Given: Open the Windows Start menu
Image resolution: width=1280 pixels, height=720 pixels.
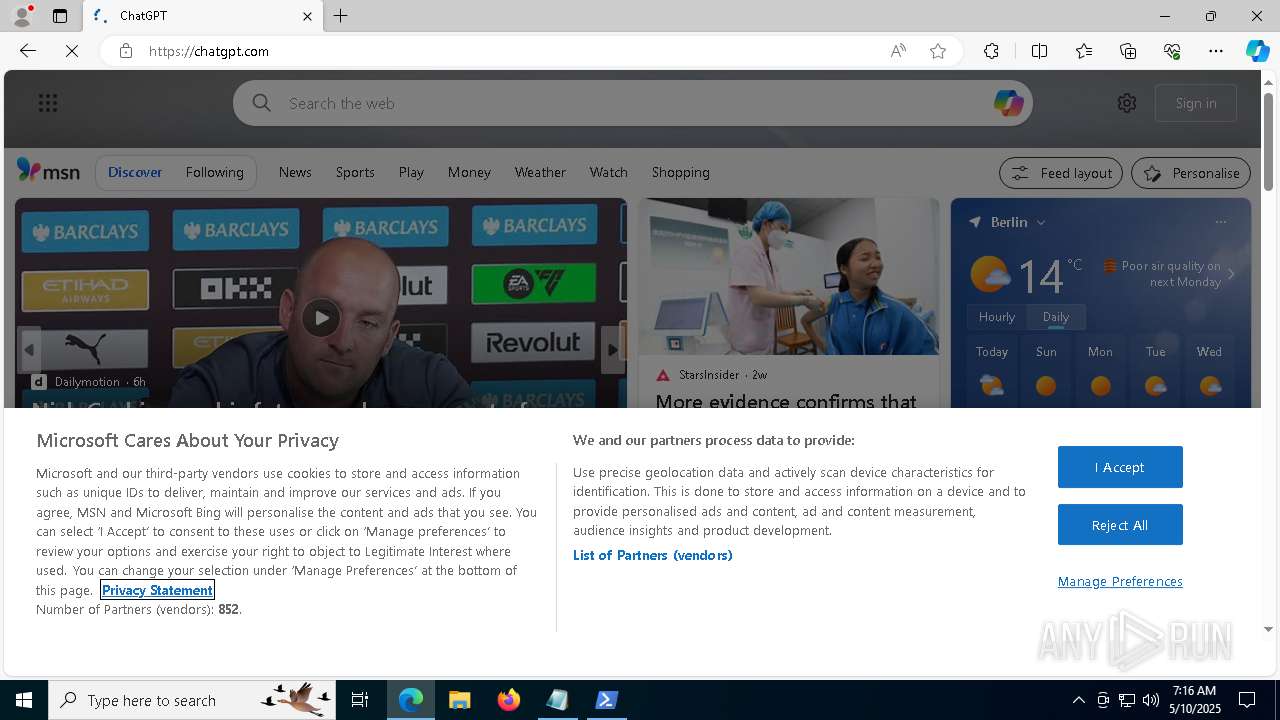Looking at the screenshot, I should [x=24, y=700].
